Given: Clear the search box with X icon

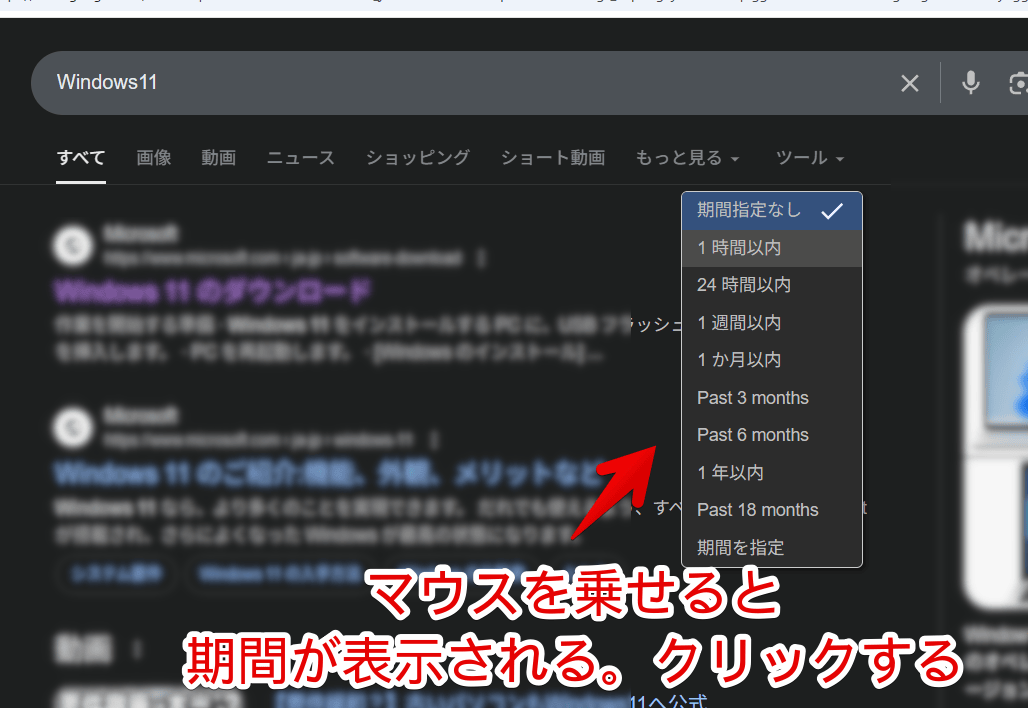Looking at the screenshot, I should (909, 83).
